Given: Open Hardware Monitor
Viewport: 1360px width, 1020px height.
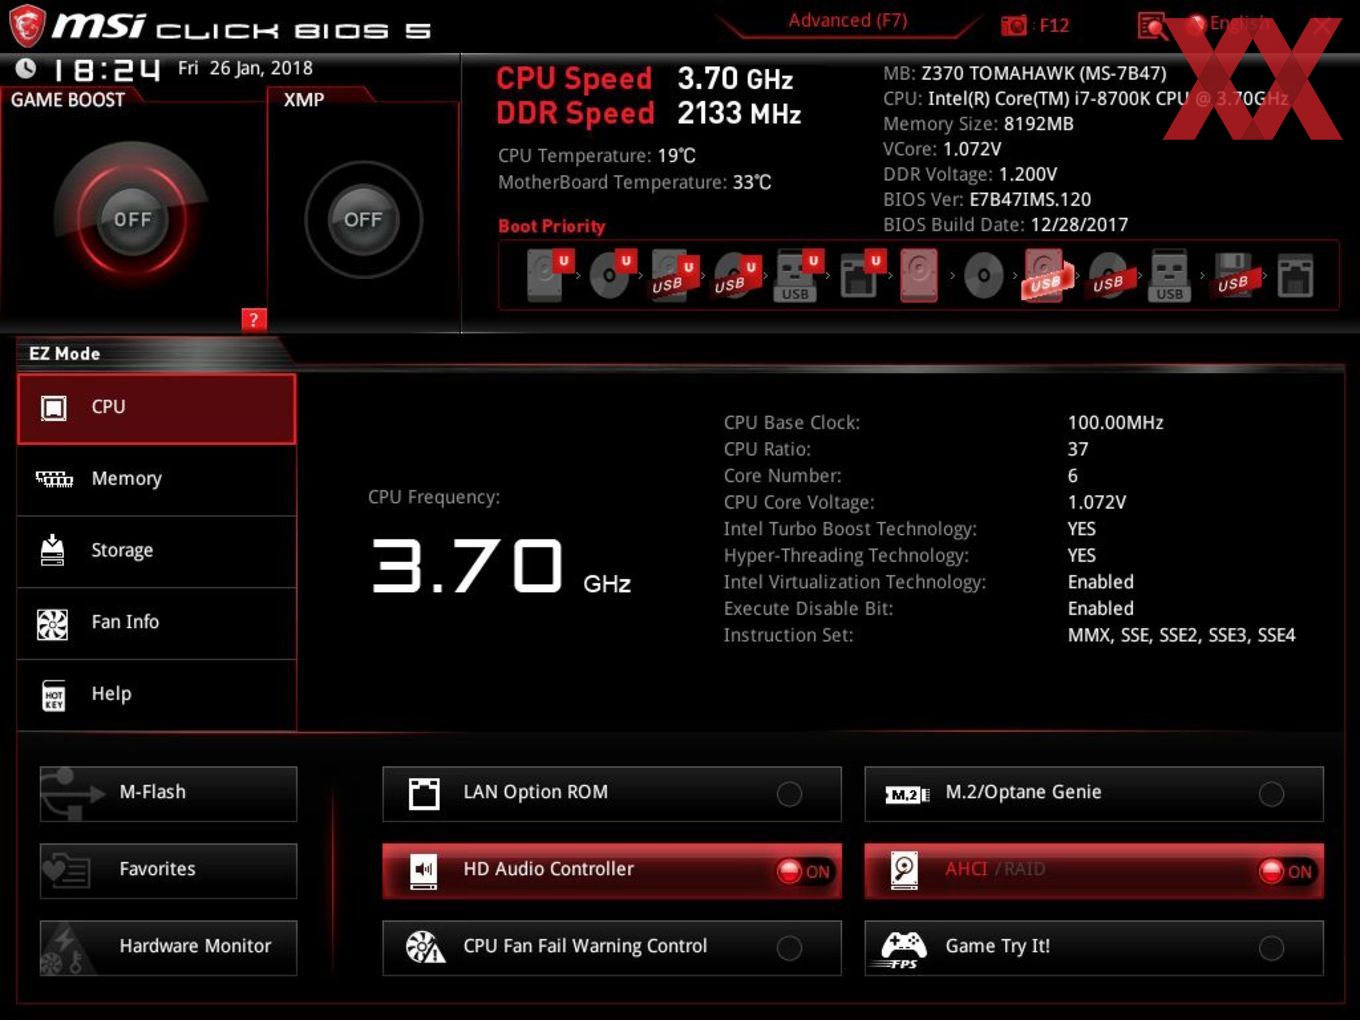Looking at the screenshot, I should (168, 948).
